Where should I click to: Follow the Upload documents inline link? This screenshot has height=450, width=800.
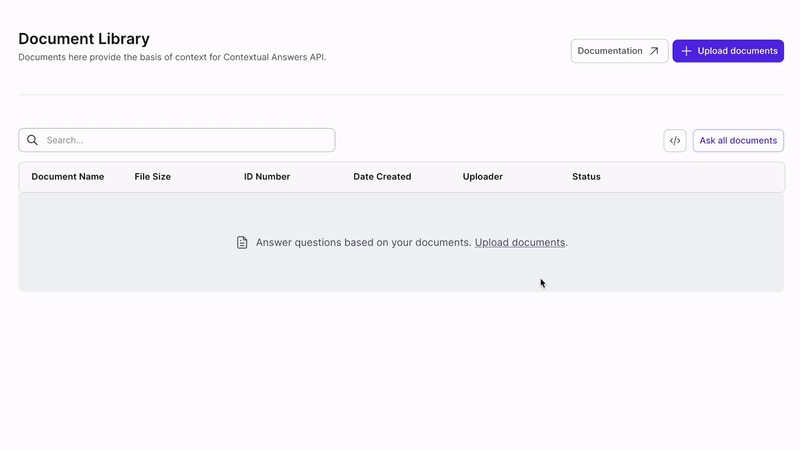point(520,242)
